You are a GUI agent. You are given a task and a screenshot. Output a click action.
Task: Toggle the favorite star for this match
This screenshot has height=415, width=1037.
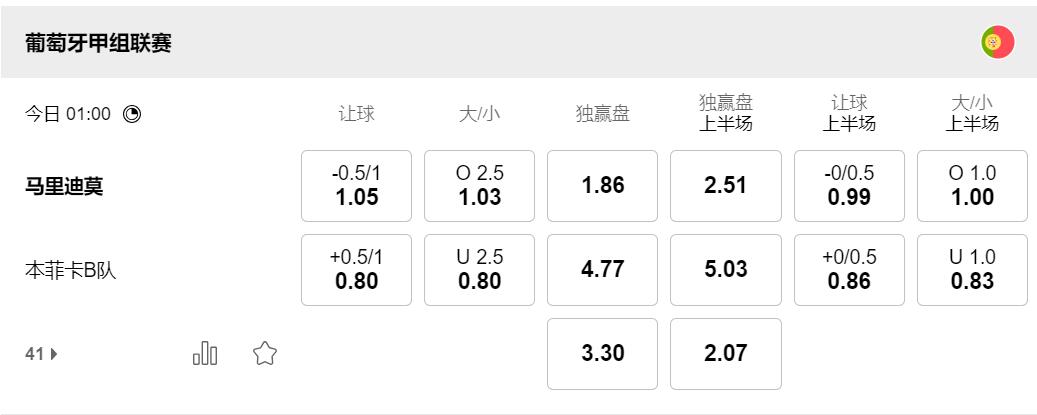[264, 353]
